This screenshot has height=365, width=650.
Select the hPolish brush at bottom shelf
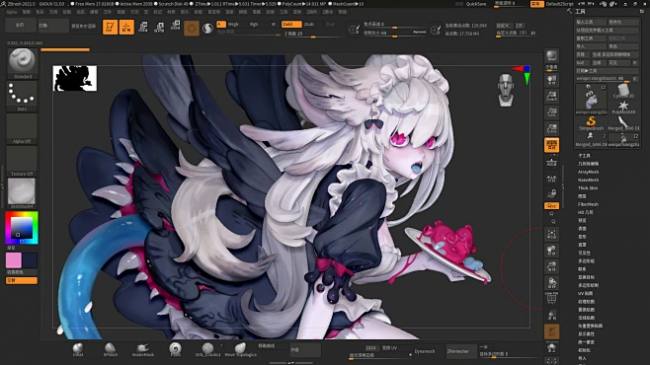[110, 350]
